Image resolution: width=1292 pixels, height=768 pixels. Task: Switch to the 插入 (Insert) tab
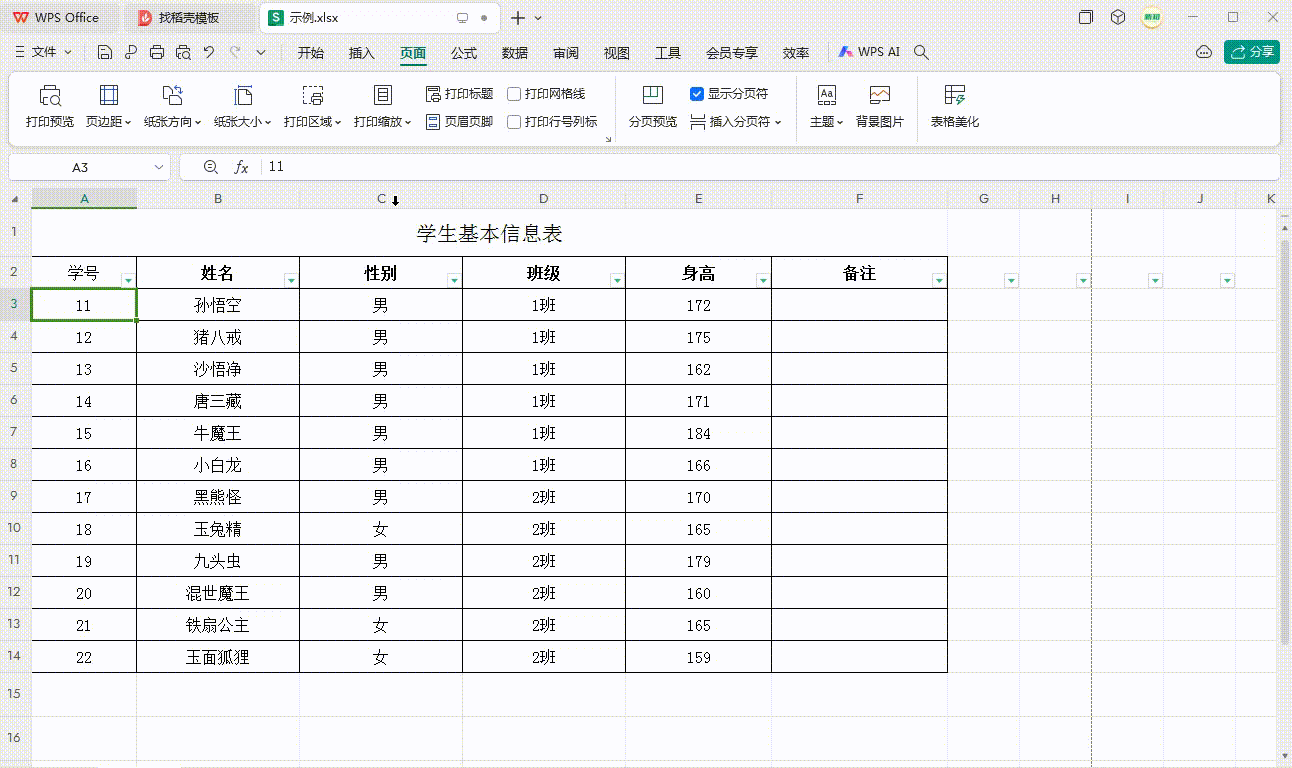pyautogui.click(x=362, y=53)
